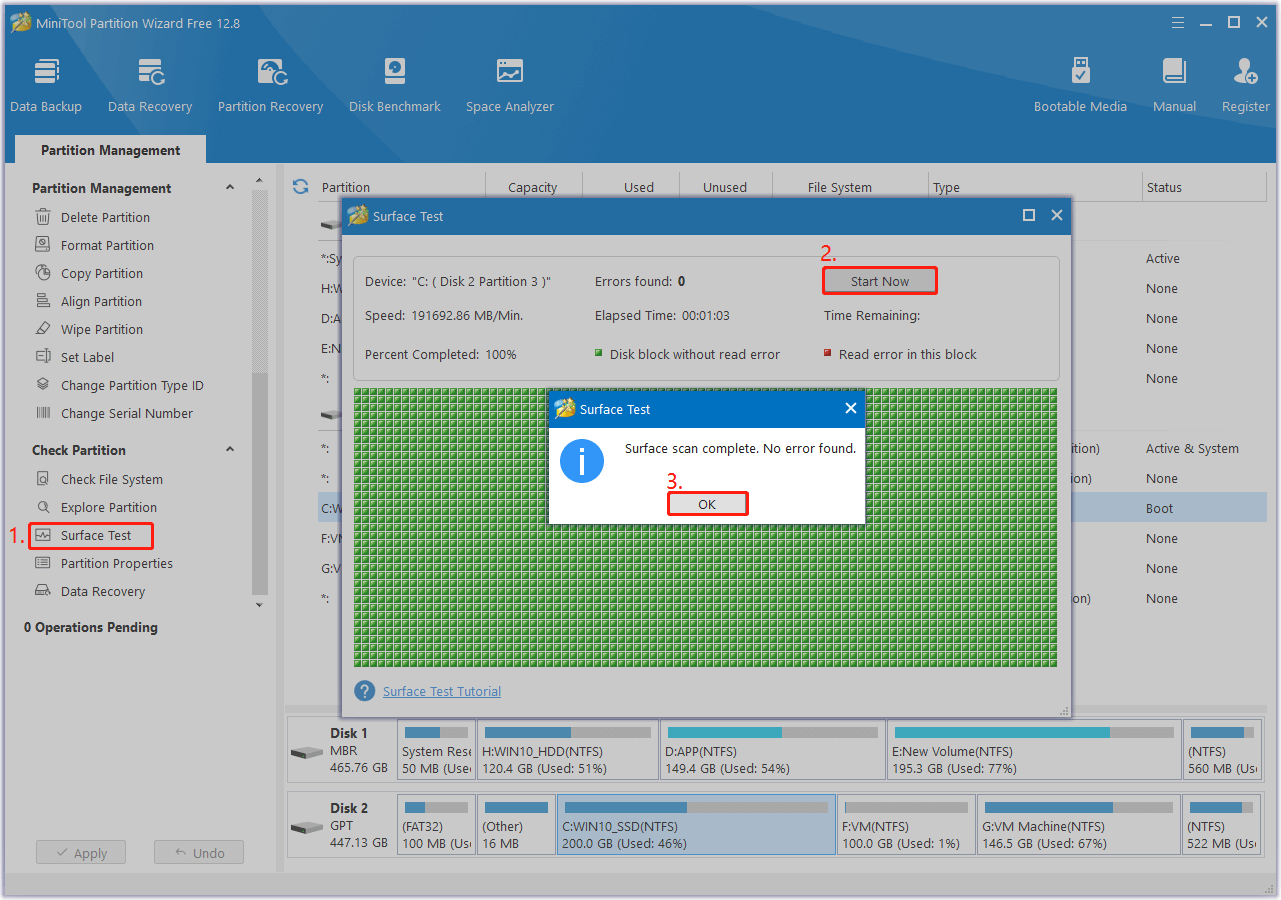Click the Set Label icon
1281x900 pixels.
tap(43, 357)
